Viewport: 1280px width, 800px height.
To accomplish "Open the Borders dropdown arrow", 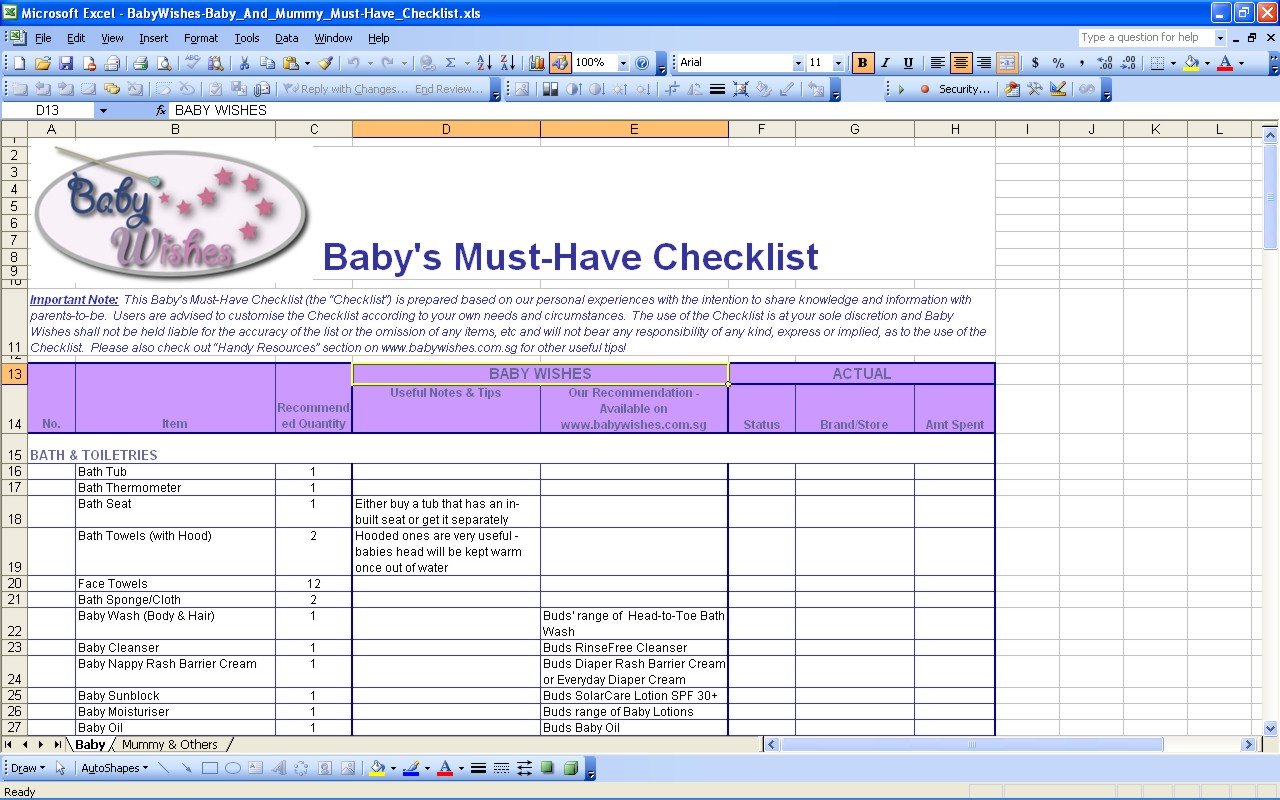I will click(1172, 63).
